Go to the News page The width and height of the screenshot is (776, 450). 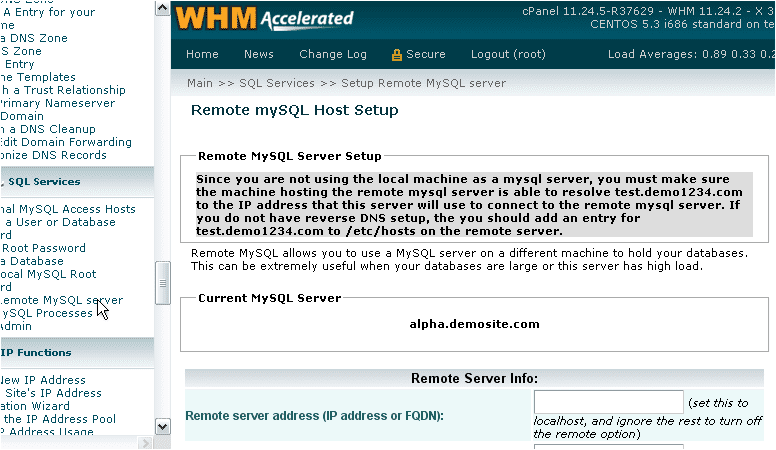[x=258, y=54]
